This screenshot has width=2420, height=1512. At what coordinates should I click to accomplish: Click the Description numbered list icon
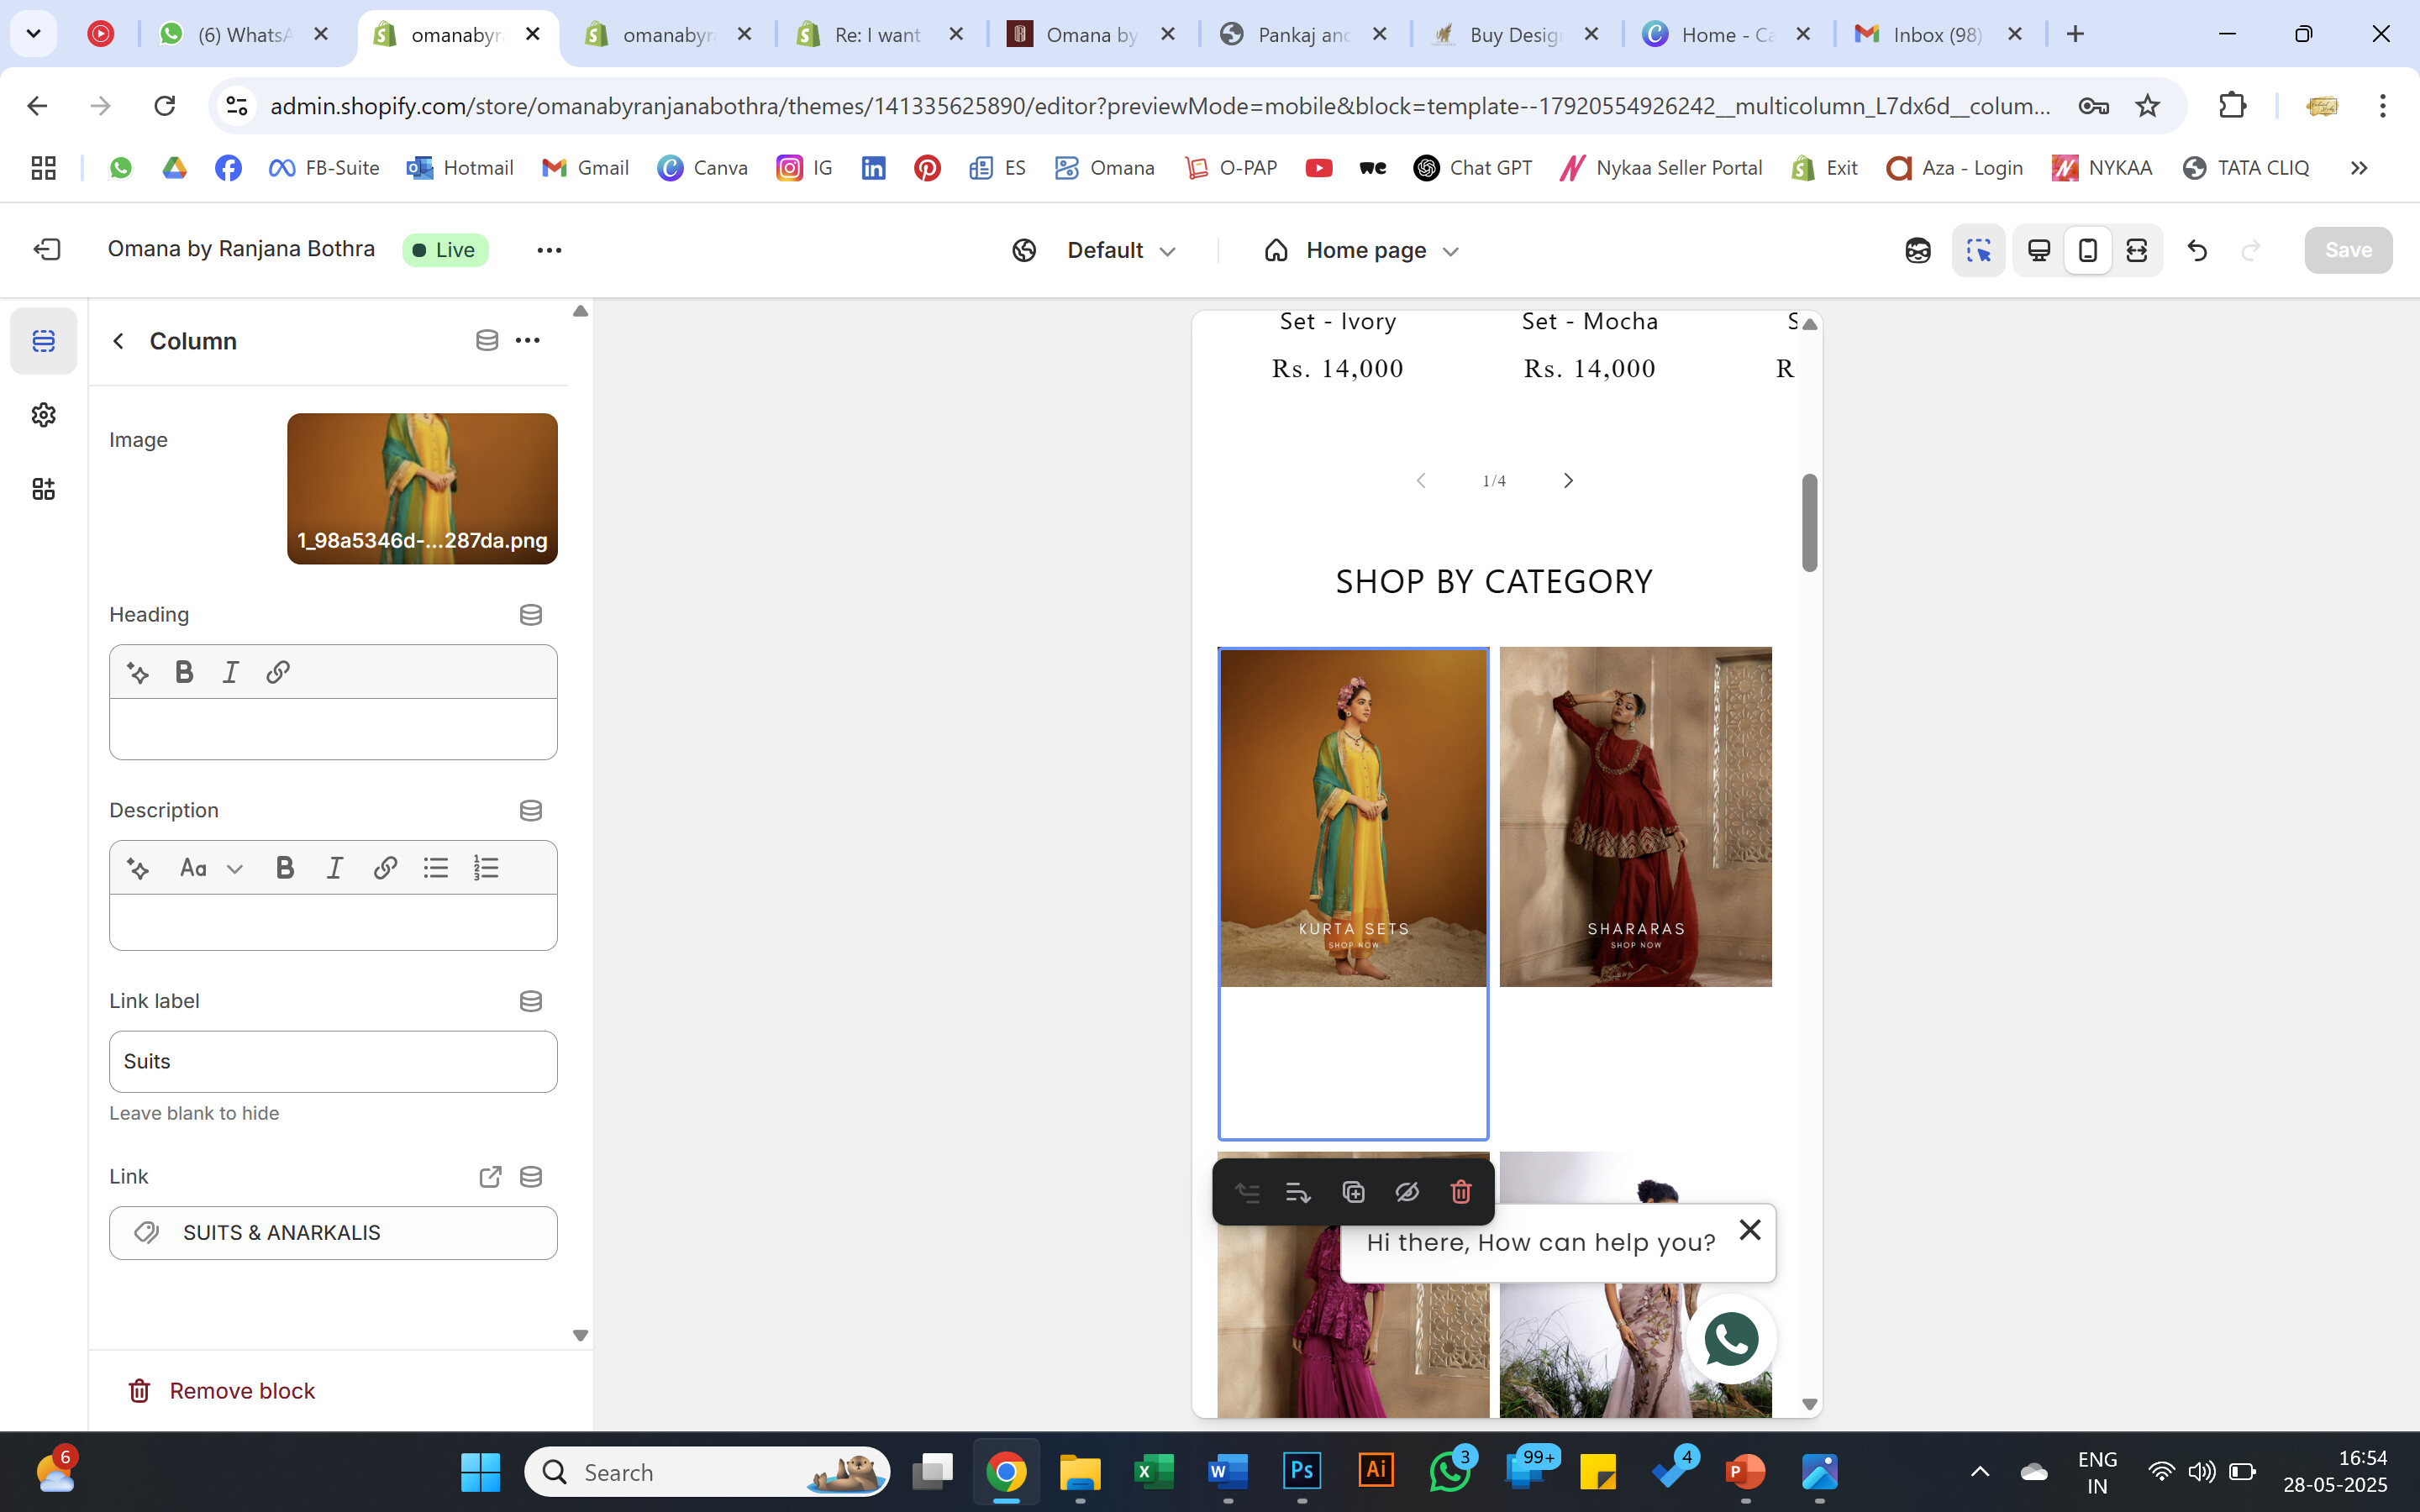click(x=486, y=868)
